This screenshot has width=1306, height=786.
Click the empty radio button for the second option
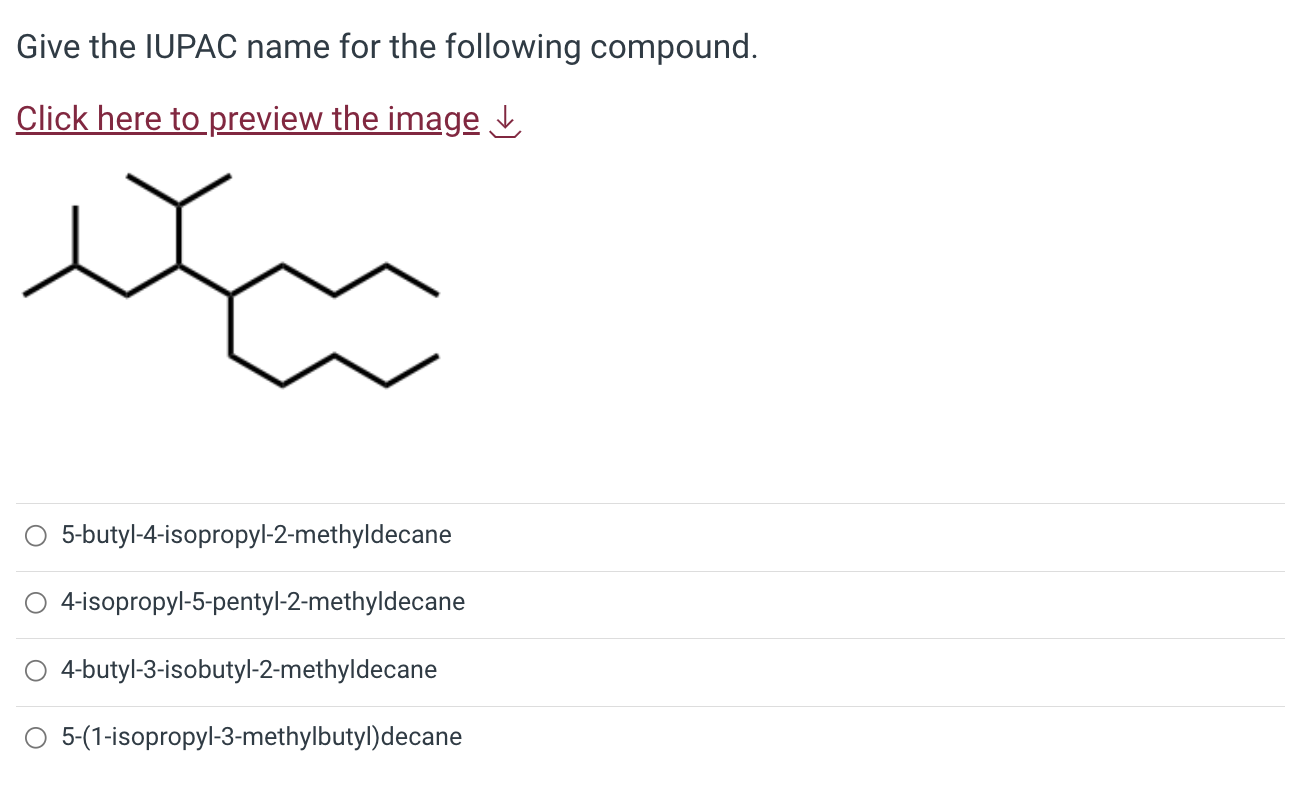(35, 602)
